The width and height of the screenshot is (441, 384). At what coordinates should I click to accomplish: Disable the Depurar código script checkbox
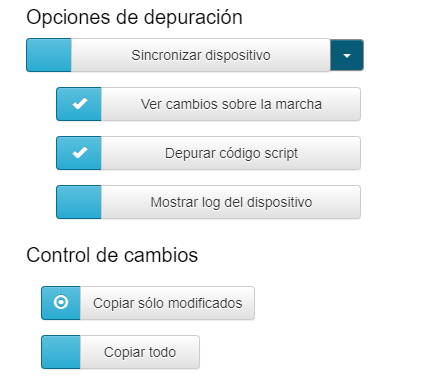pos(79,153)
